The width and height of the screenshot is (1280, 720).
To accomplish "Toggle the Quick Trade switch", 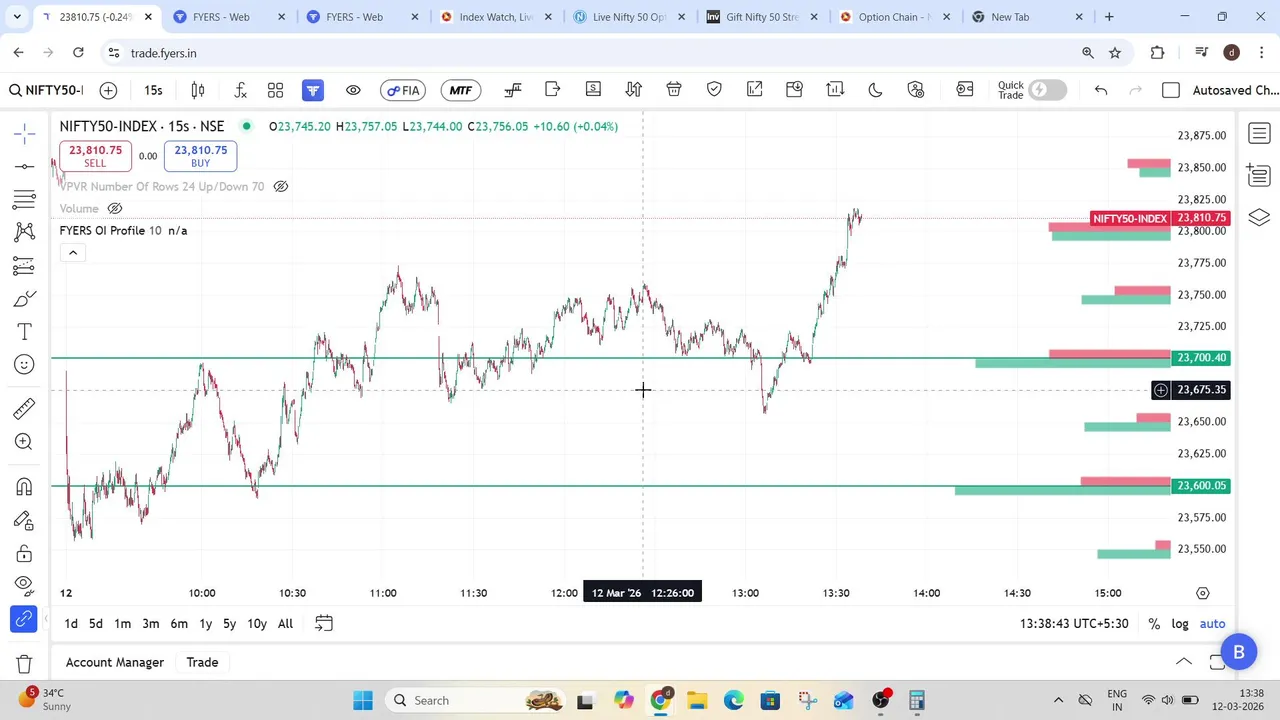I will coord(1047,90).
